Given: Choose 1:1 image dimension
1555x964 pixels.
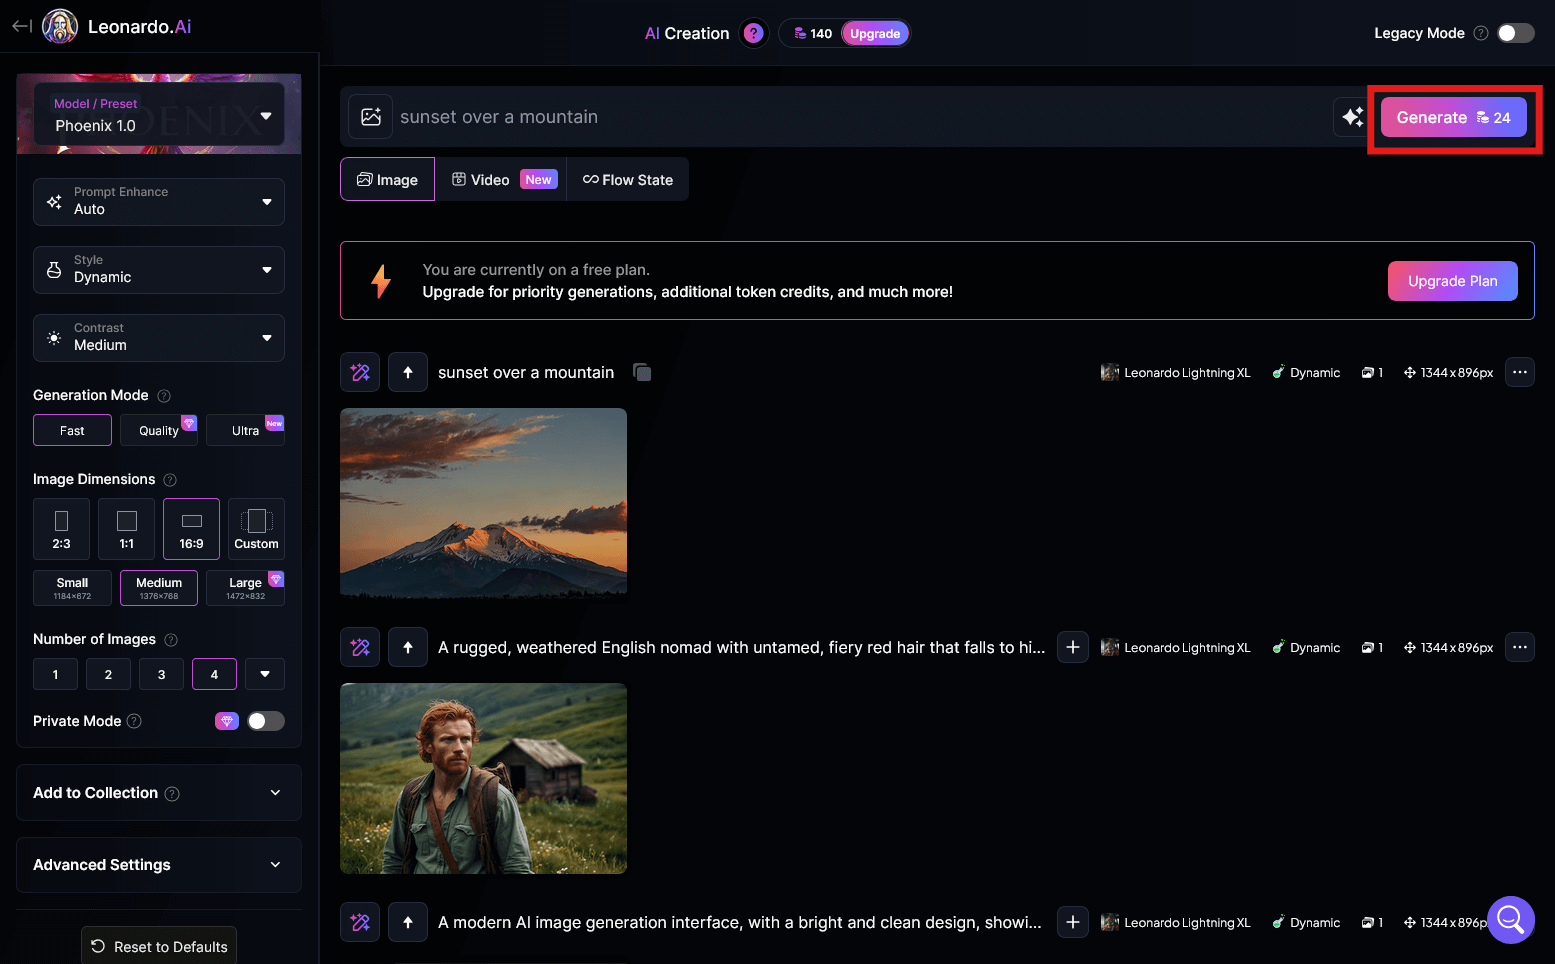Looking at the screenshot, I should coord(126,528).
